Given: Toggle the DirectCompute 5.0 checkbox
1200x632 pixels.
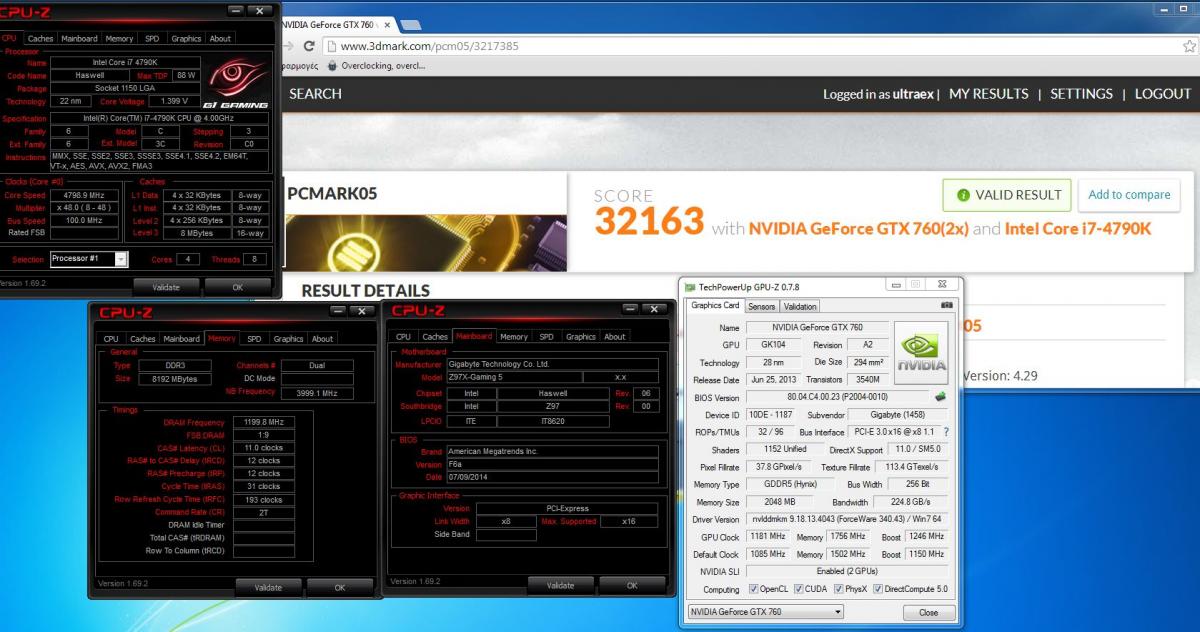Looking at the screenshot, I should point(877,589).
